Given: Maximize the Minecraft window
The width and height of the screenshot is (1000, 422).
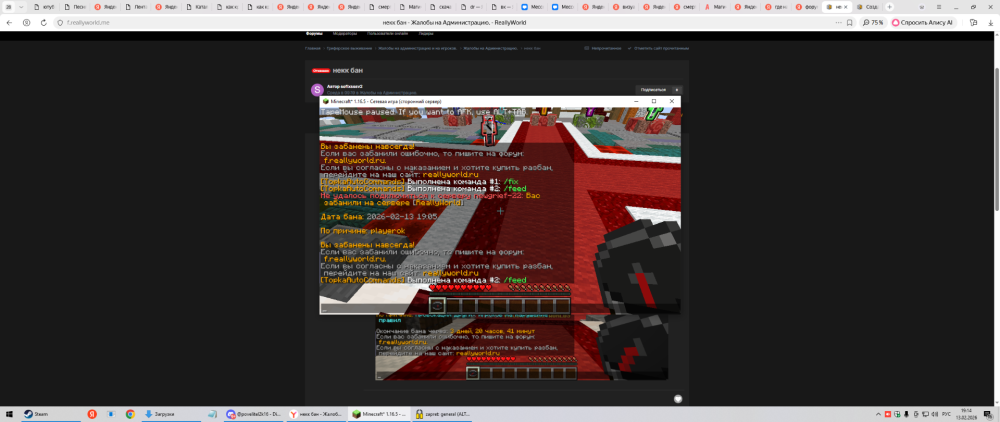Looking at the screenshot, I should tap(654, 101).
